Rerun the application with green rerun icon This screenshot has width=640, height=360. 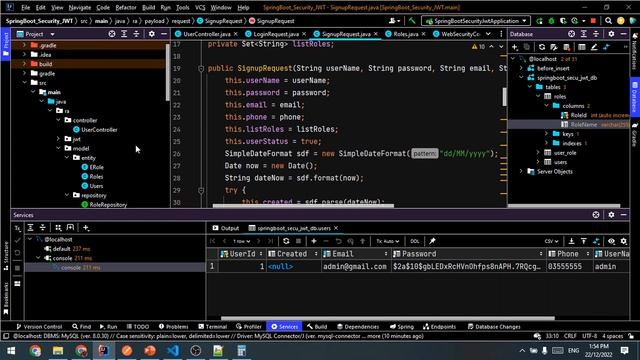pyautogui.click(x=539, y=21)
